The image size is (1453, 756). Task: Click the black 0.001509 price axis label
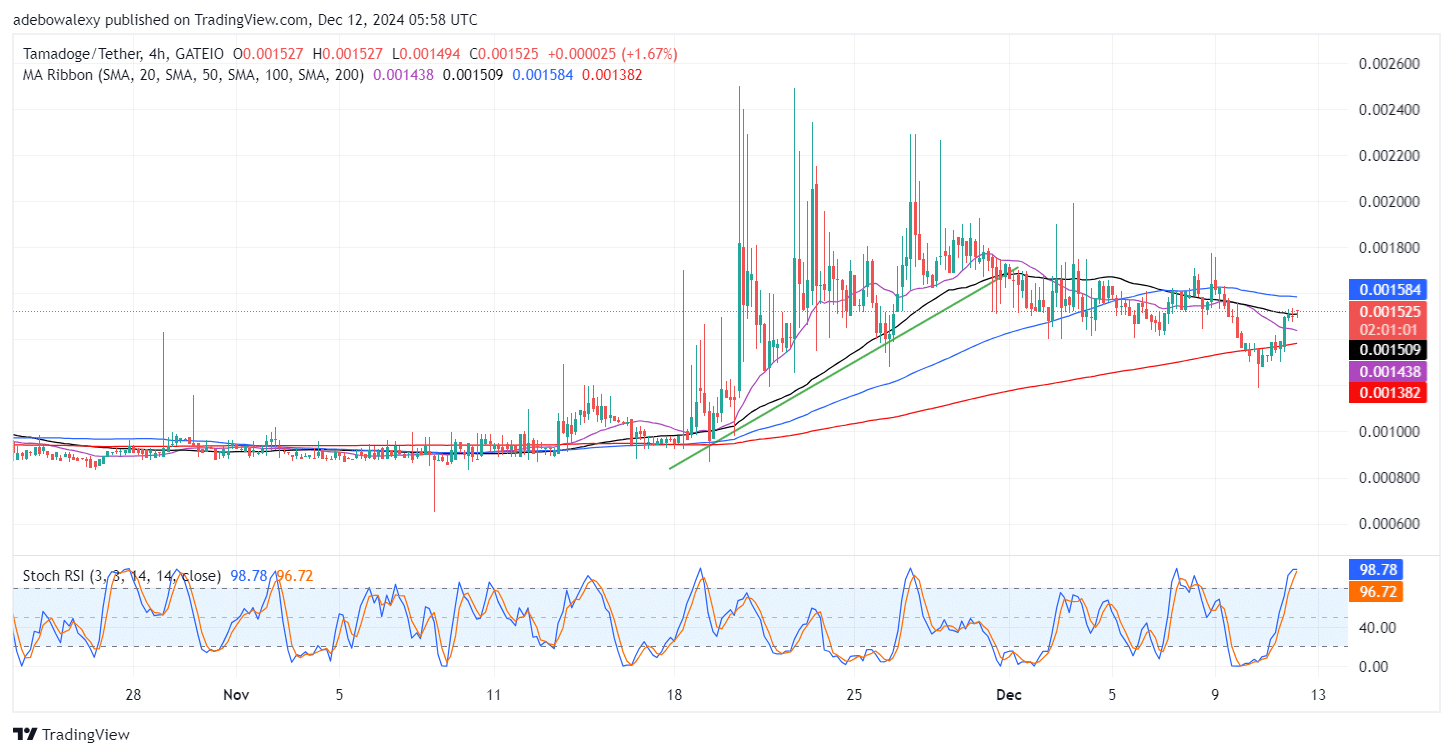1386,350
